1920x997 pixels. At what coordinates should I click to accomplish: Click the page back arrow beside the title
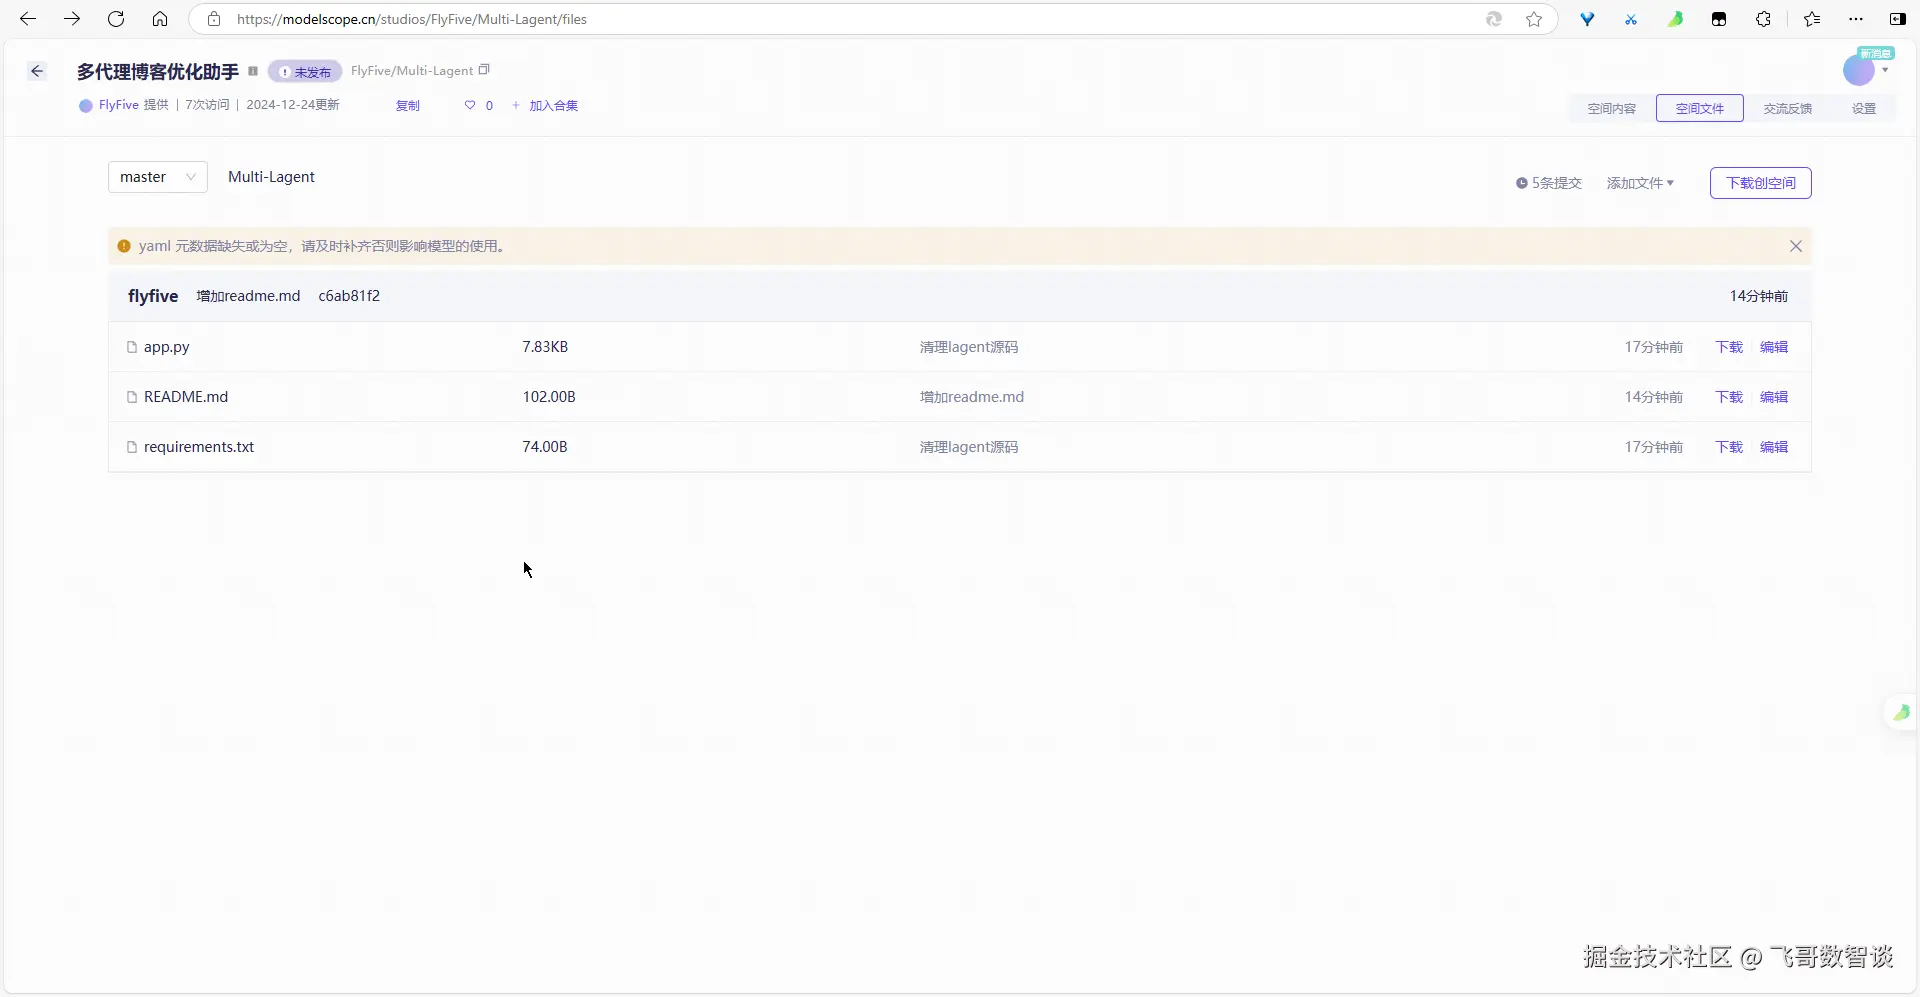(37, 71)
